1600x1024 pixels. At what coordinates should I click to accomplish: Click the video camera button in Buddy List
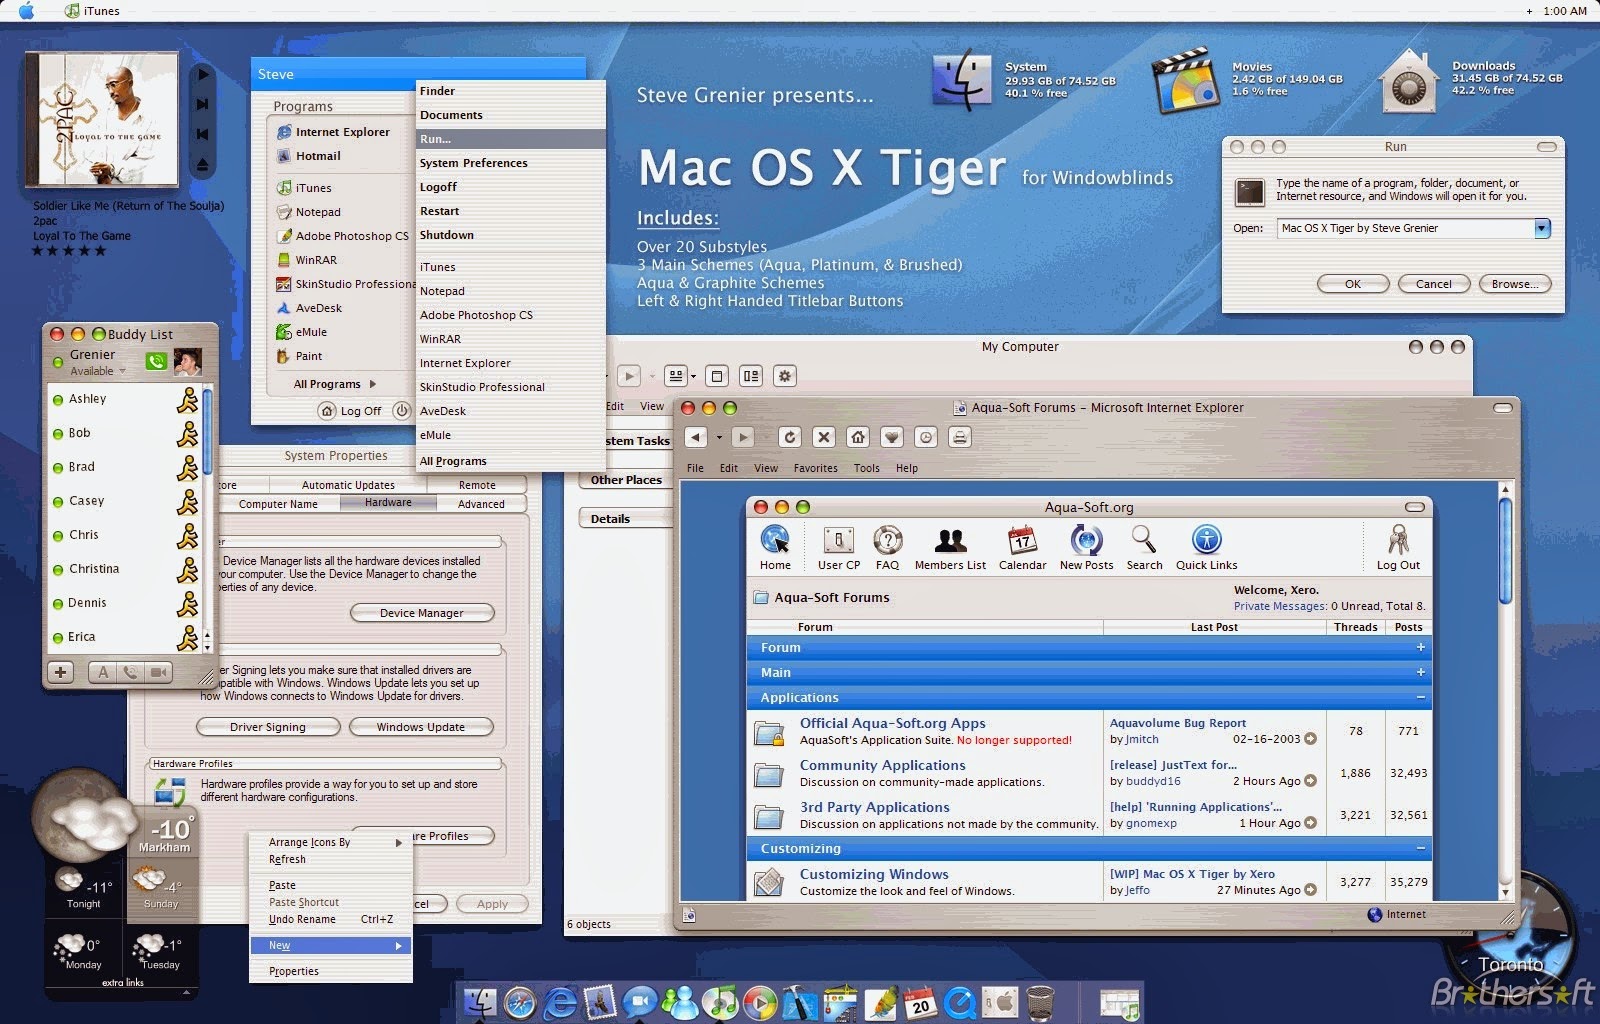click(x=159, y=672)
